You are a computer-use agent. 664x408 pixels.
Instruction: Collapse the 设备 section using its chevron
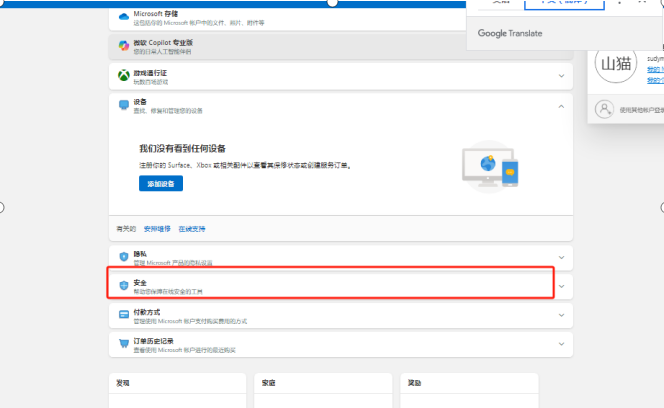tap(561, 105)
